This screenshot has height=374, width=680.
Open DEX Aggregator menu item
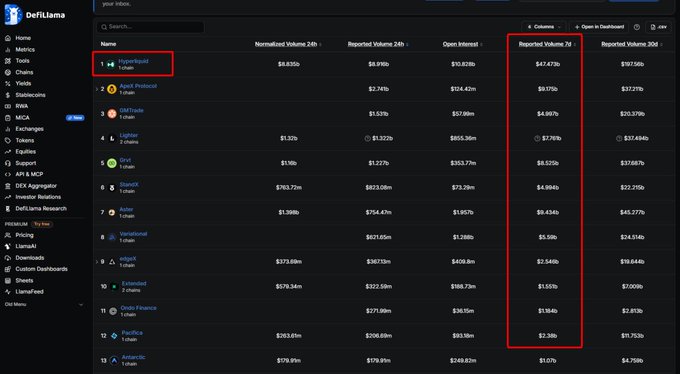(x=36, y=186)
